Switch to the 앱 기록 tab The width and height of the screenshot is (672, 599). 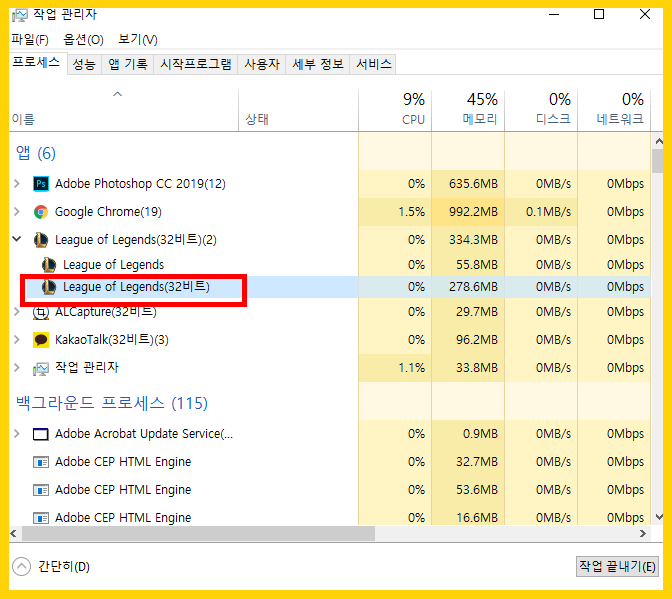[x=128, y=64]
